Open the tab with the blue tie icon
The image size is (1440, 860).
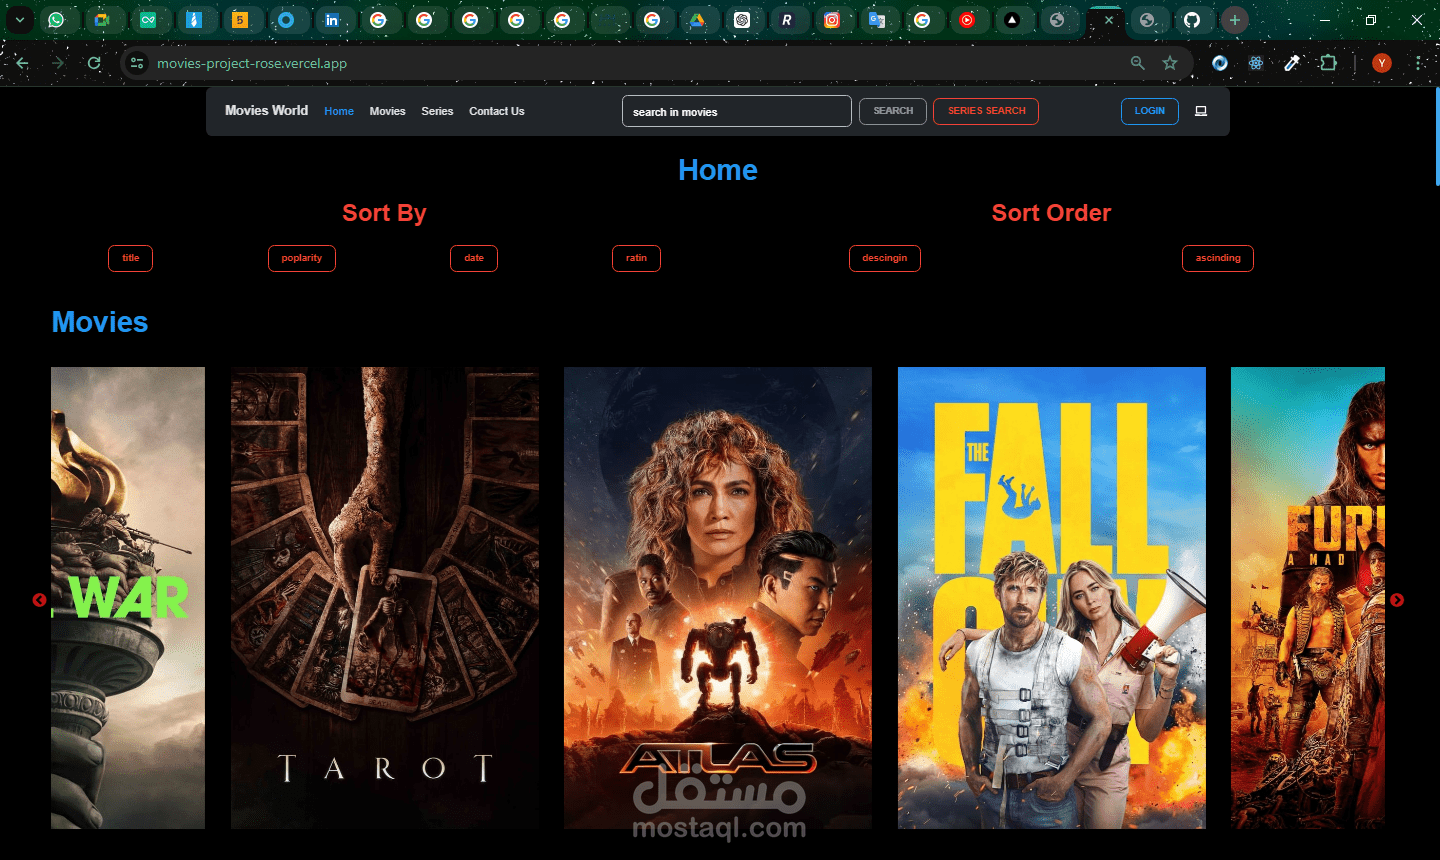(x=194, y=20)
